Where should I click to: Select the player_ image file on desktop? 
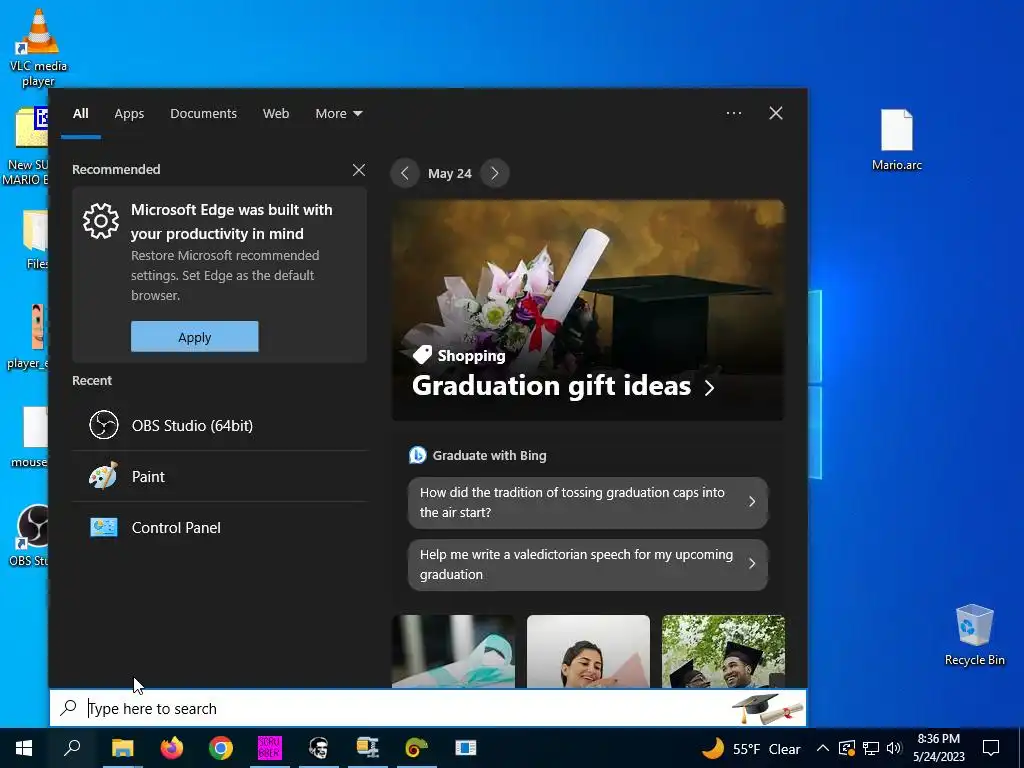[28, 336]
